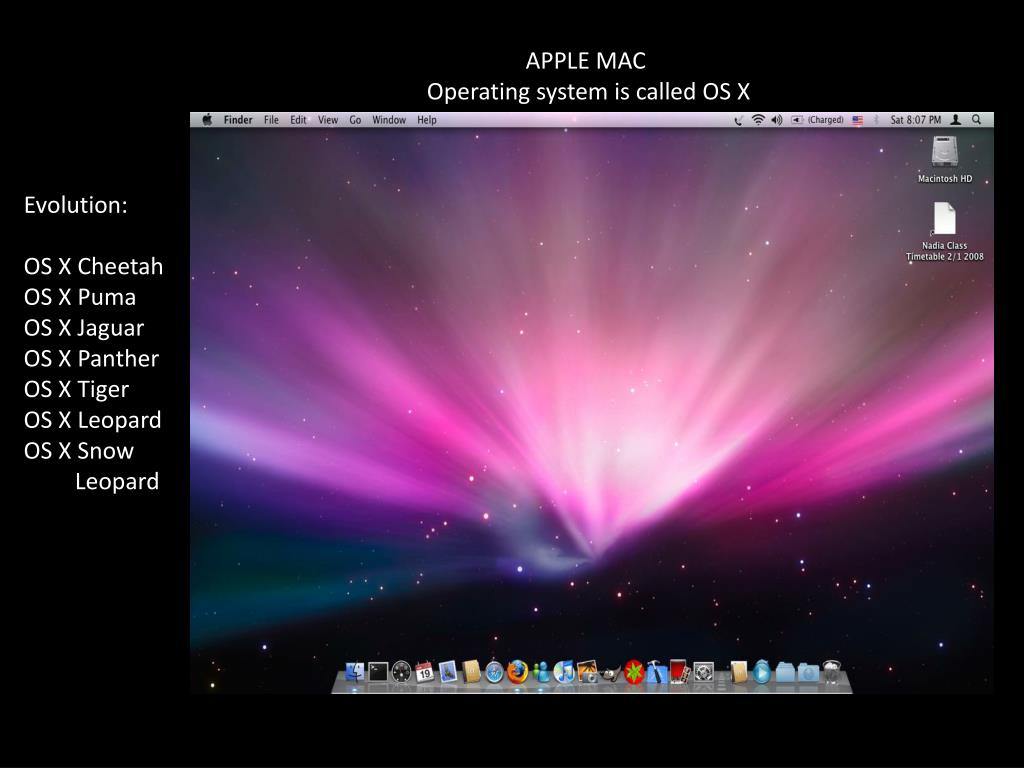Open the File menu
The height and width of the screenshot is (768, 1024).
[x=271, y=120]
